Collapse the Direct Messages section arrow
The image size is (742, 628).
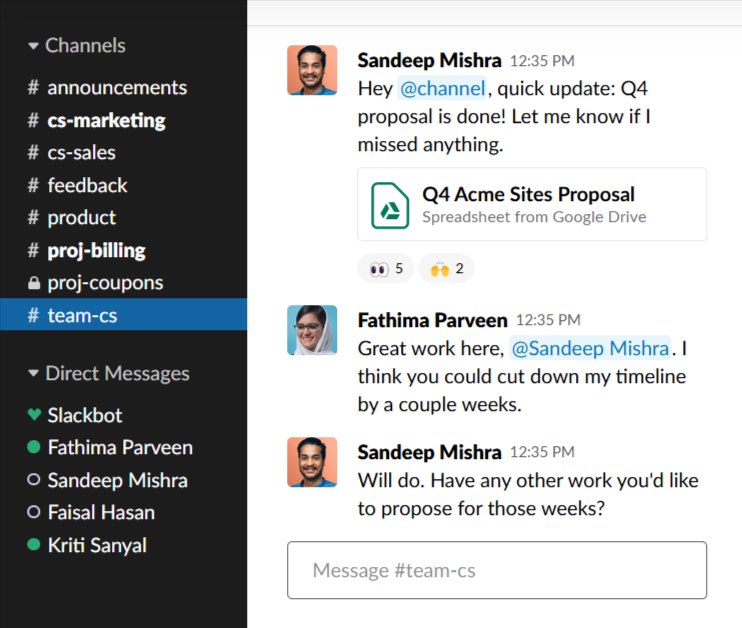[34, 374]
